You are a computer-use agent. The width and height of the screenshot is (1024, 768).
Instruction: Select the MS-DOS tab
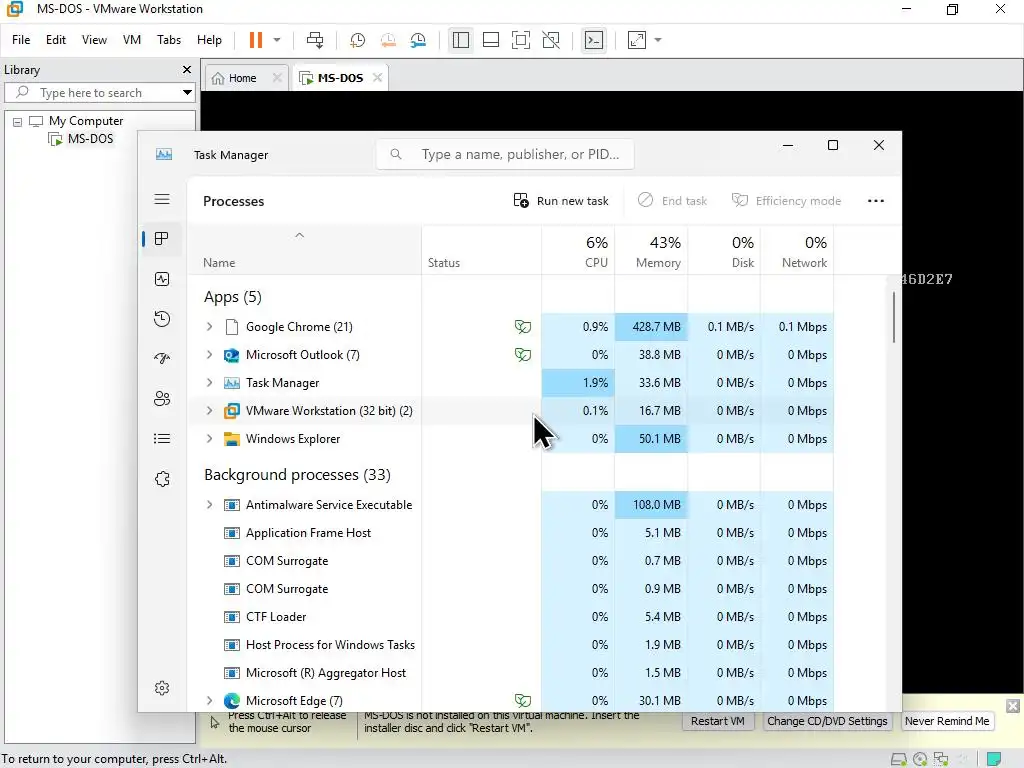(x=340, y=78)
